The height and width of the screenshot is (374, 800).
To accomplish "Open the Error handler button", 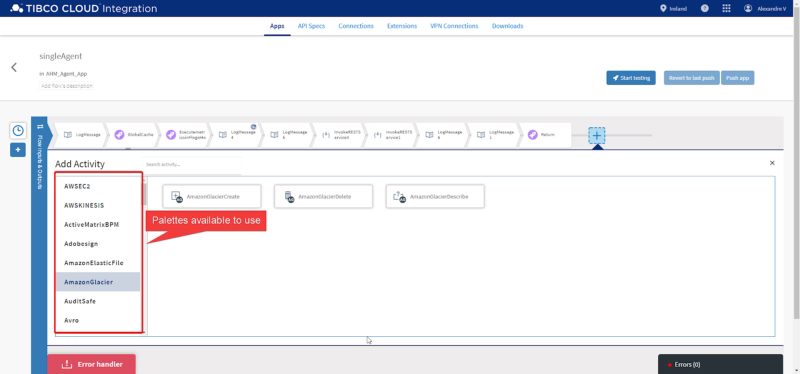I will (x=92, y=364).
